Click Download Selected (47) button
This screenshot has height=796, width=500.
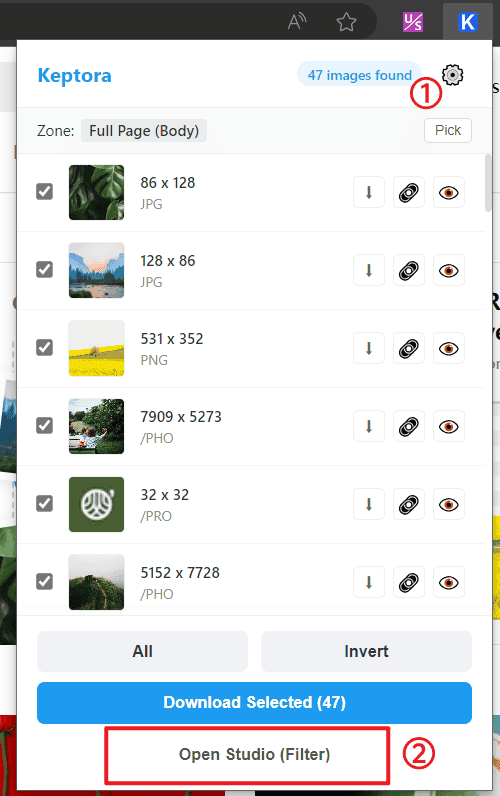[254, 703]
